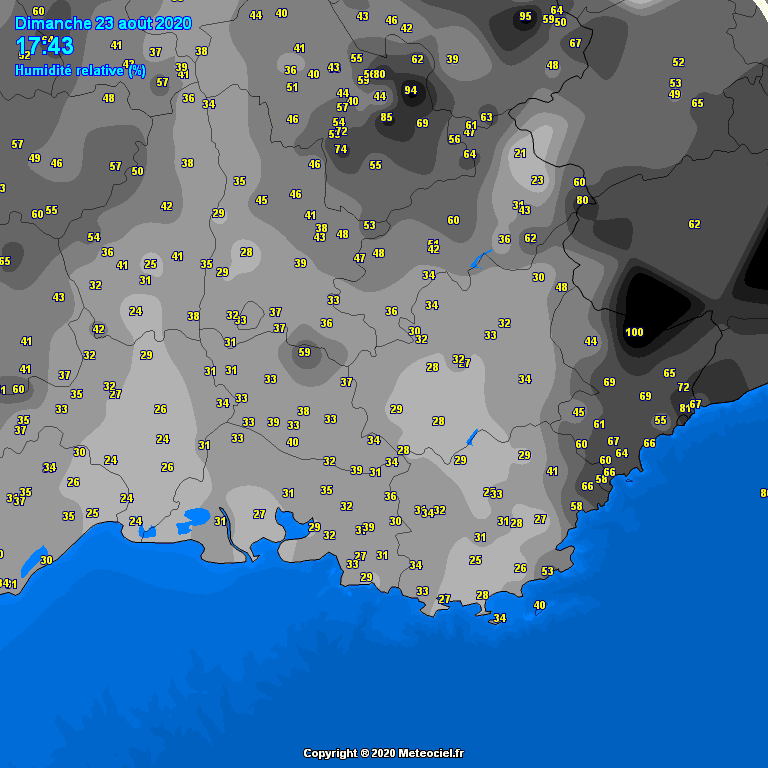Select the 17:43 timestamp
Image resolution: width=768 pixels, height=768 pixels.
[45, 46]
